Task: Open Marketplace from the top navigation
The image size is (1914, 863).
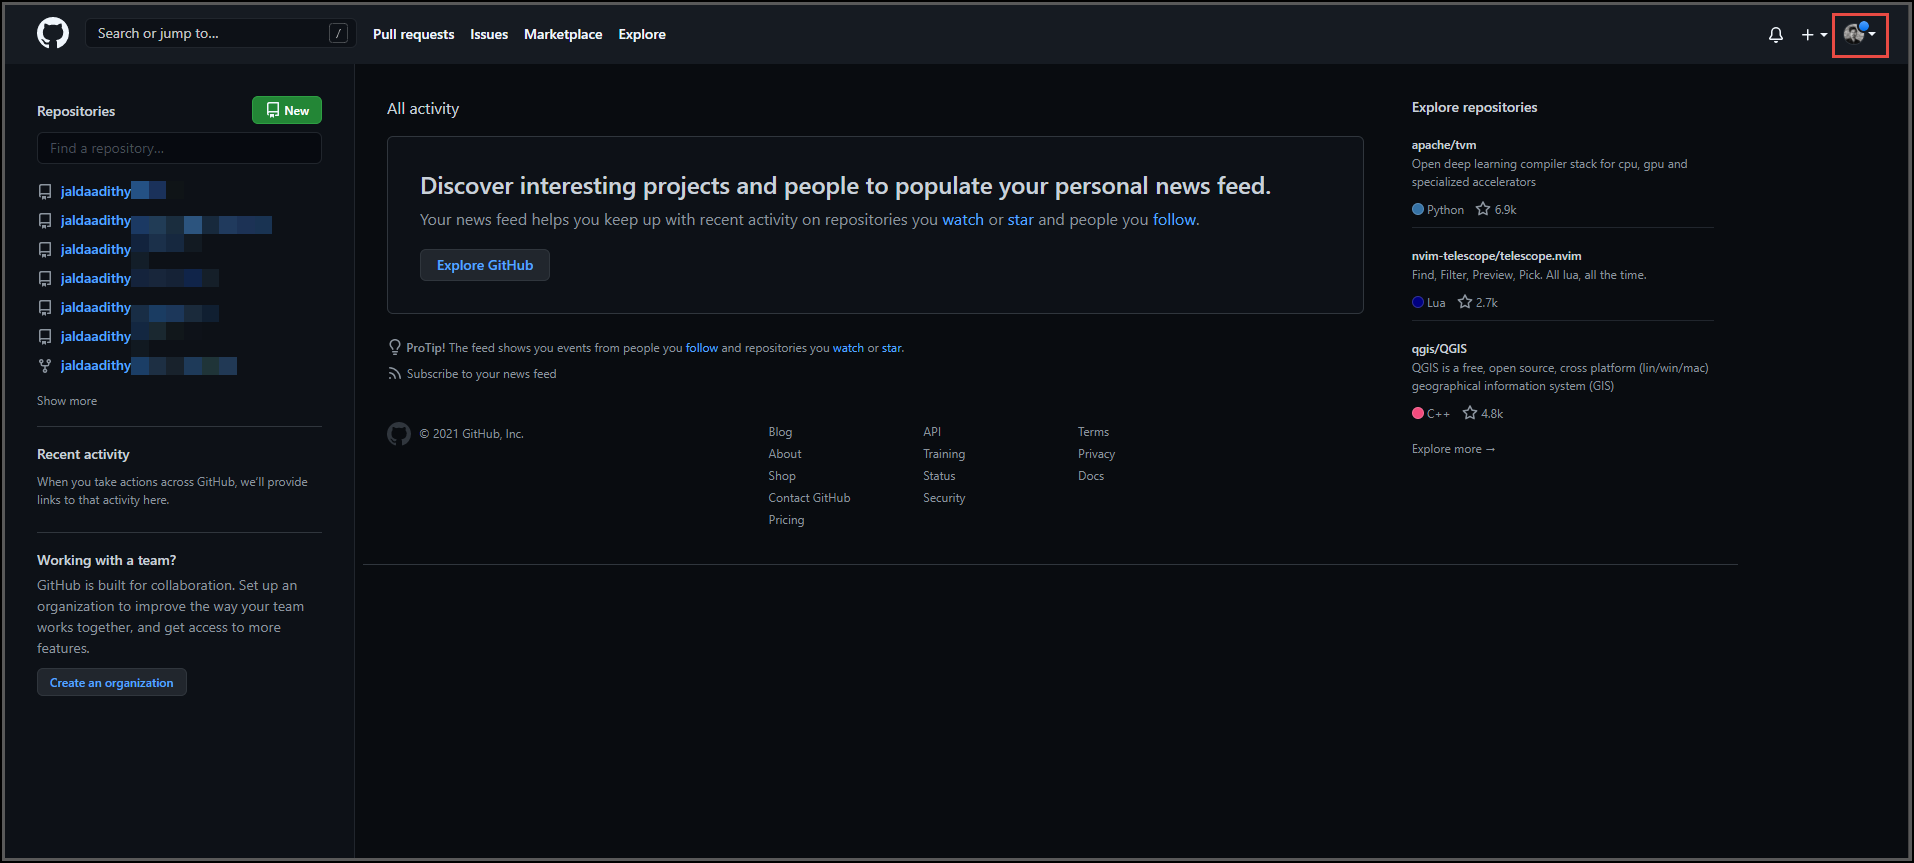Action: (563, 34)
